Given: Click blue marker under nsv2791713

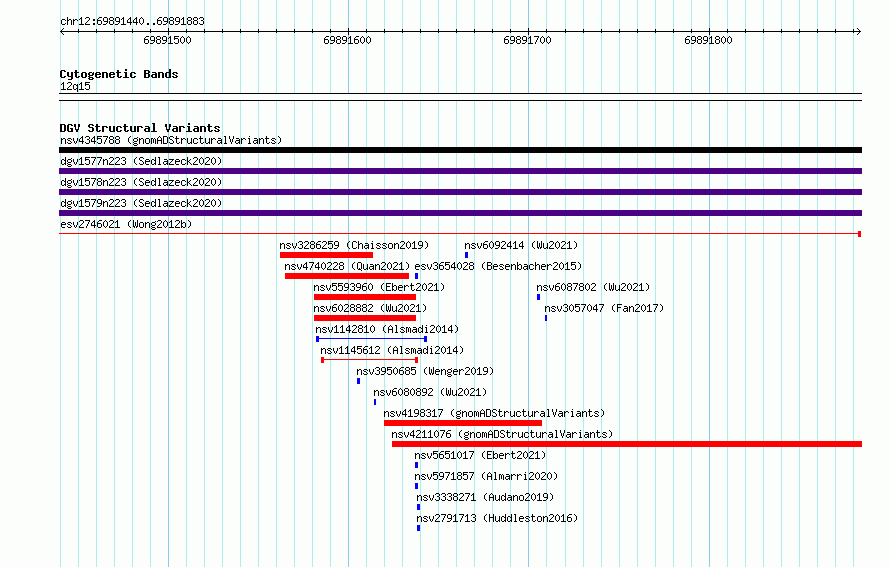Looking at the screenshot, I should (419, 528).
